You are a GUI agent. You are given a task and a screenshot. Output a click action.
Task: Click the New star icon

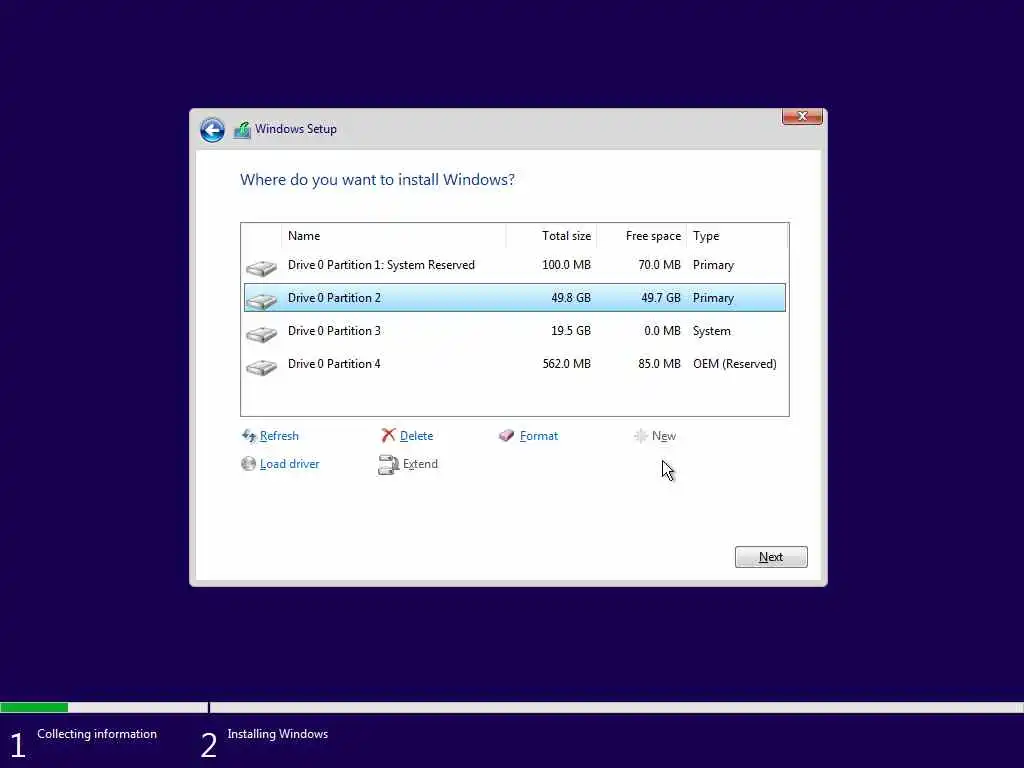[x=641, y=436]
